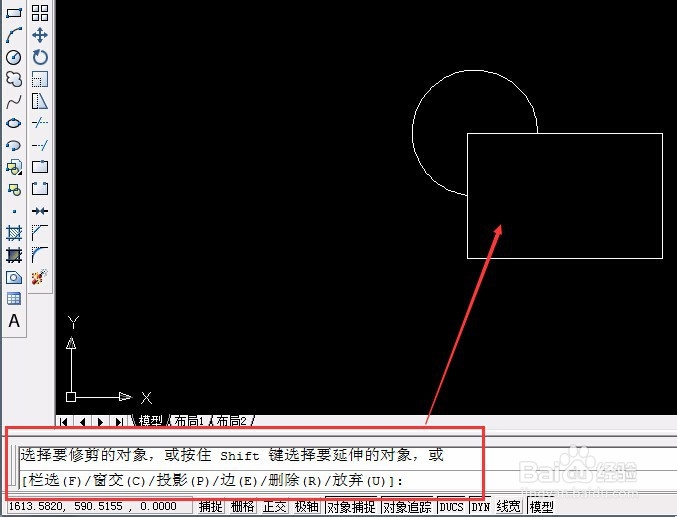The image size is (677, 517).
Task: Select the Circle draw tool
Action: (14, 57)
